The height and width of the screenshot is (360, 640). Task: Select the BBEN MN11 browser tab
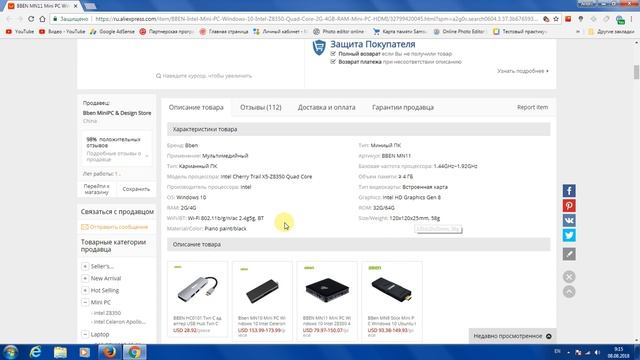(x=42, y=6)
